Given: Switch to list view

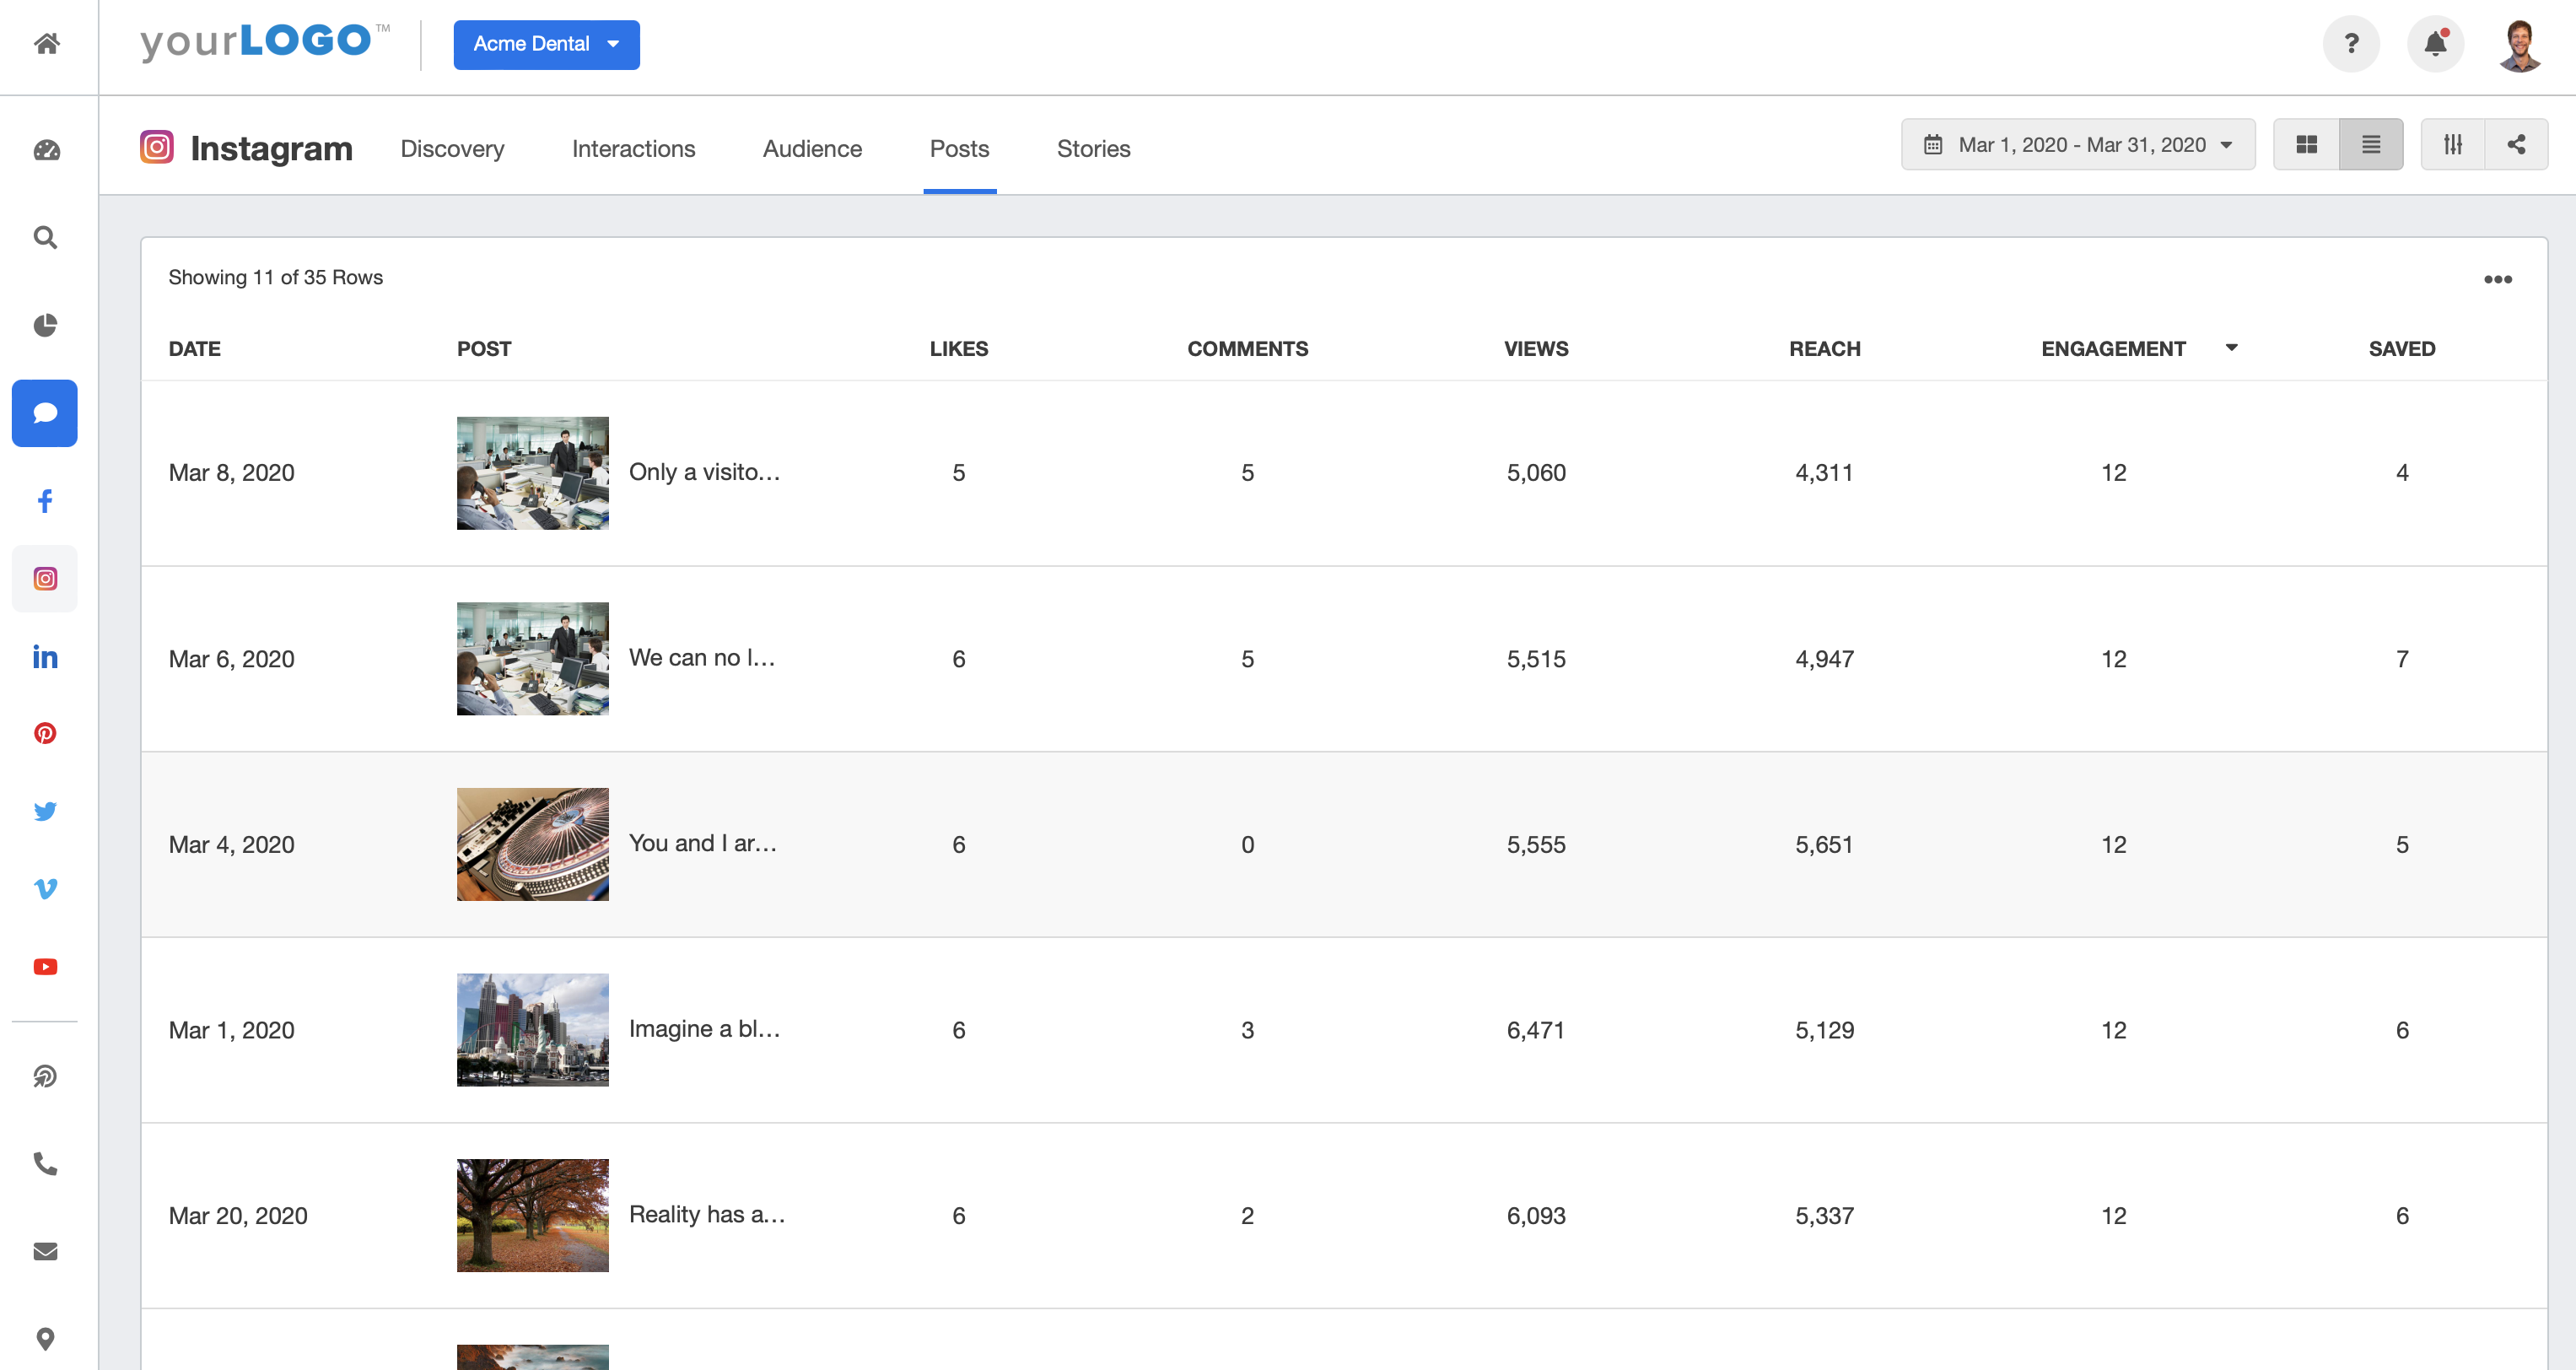Looking at the screenshot, I should coord(2371,145).
